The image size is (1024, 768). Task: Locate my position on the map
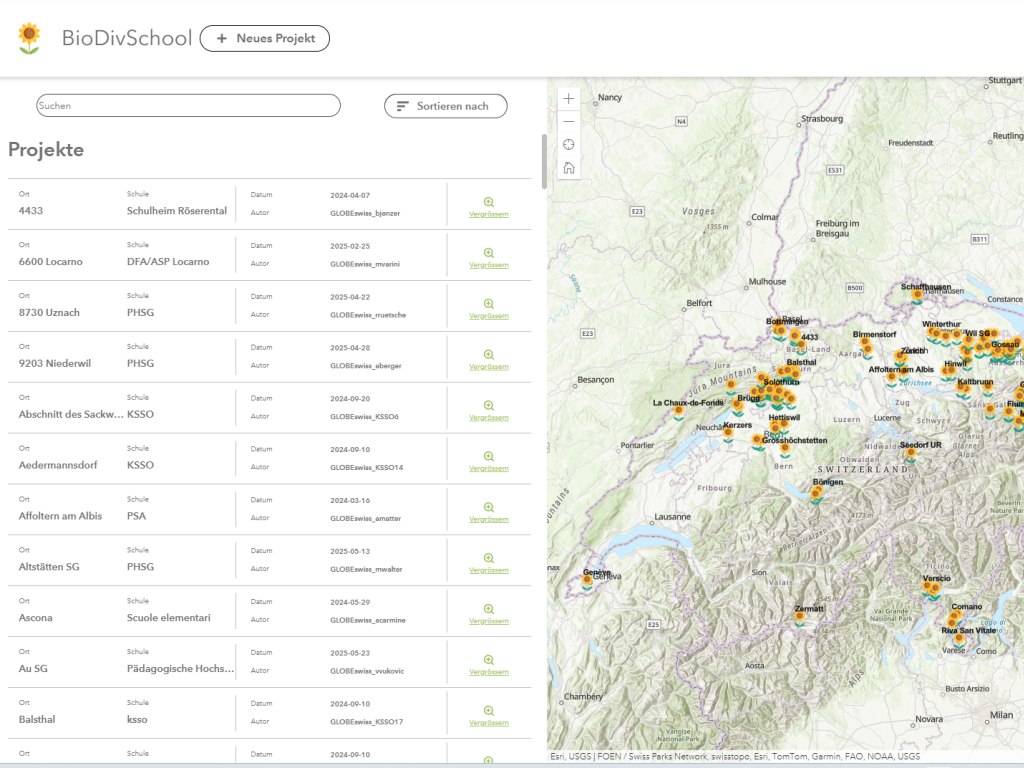point(569,145)
